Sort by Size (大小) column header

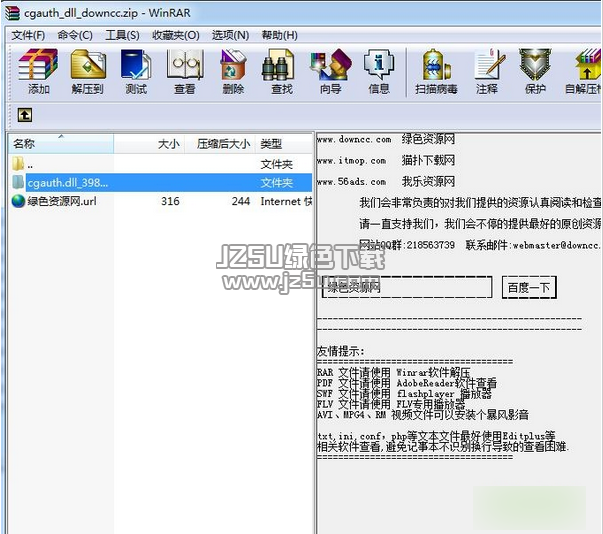168,144
